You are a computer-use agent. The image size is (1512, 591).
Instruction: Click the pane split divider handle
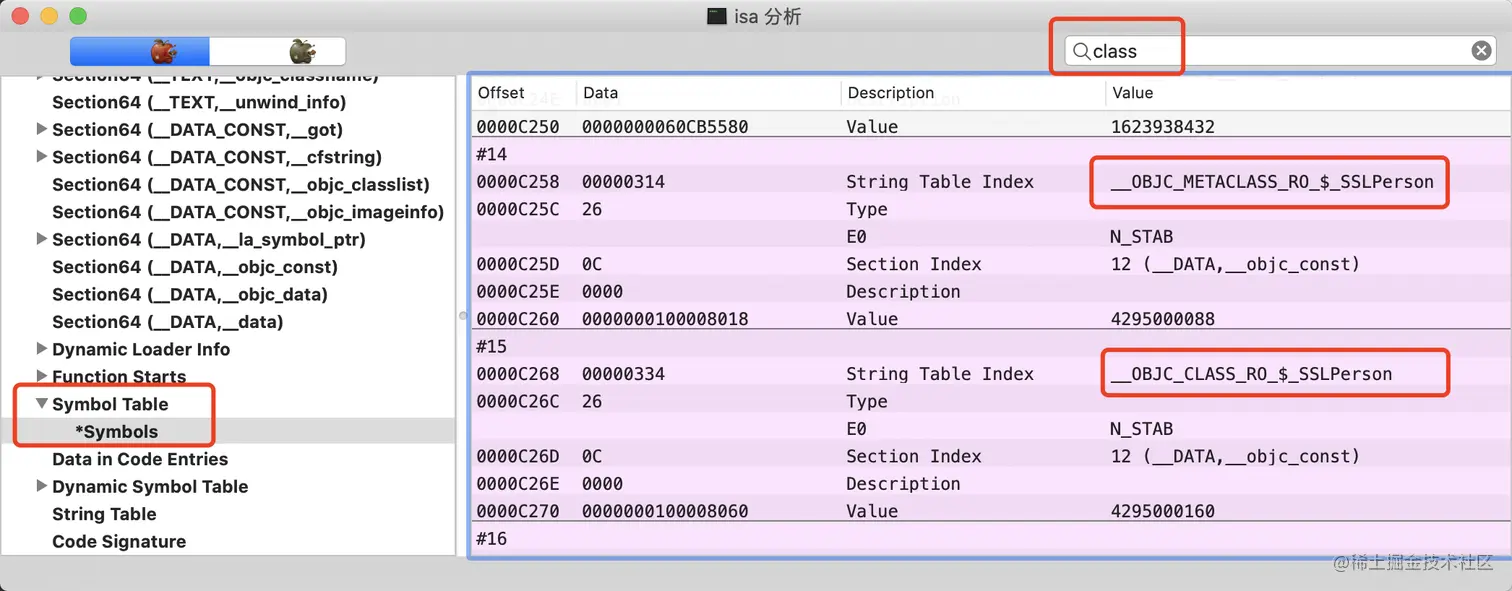tap(462, 315)
